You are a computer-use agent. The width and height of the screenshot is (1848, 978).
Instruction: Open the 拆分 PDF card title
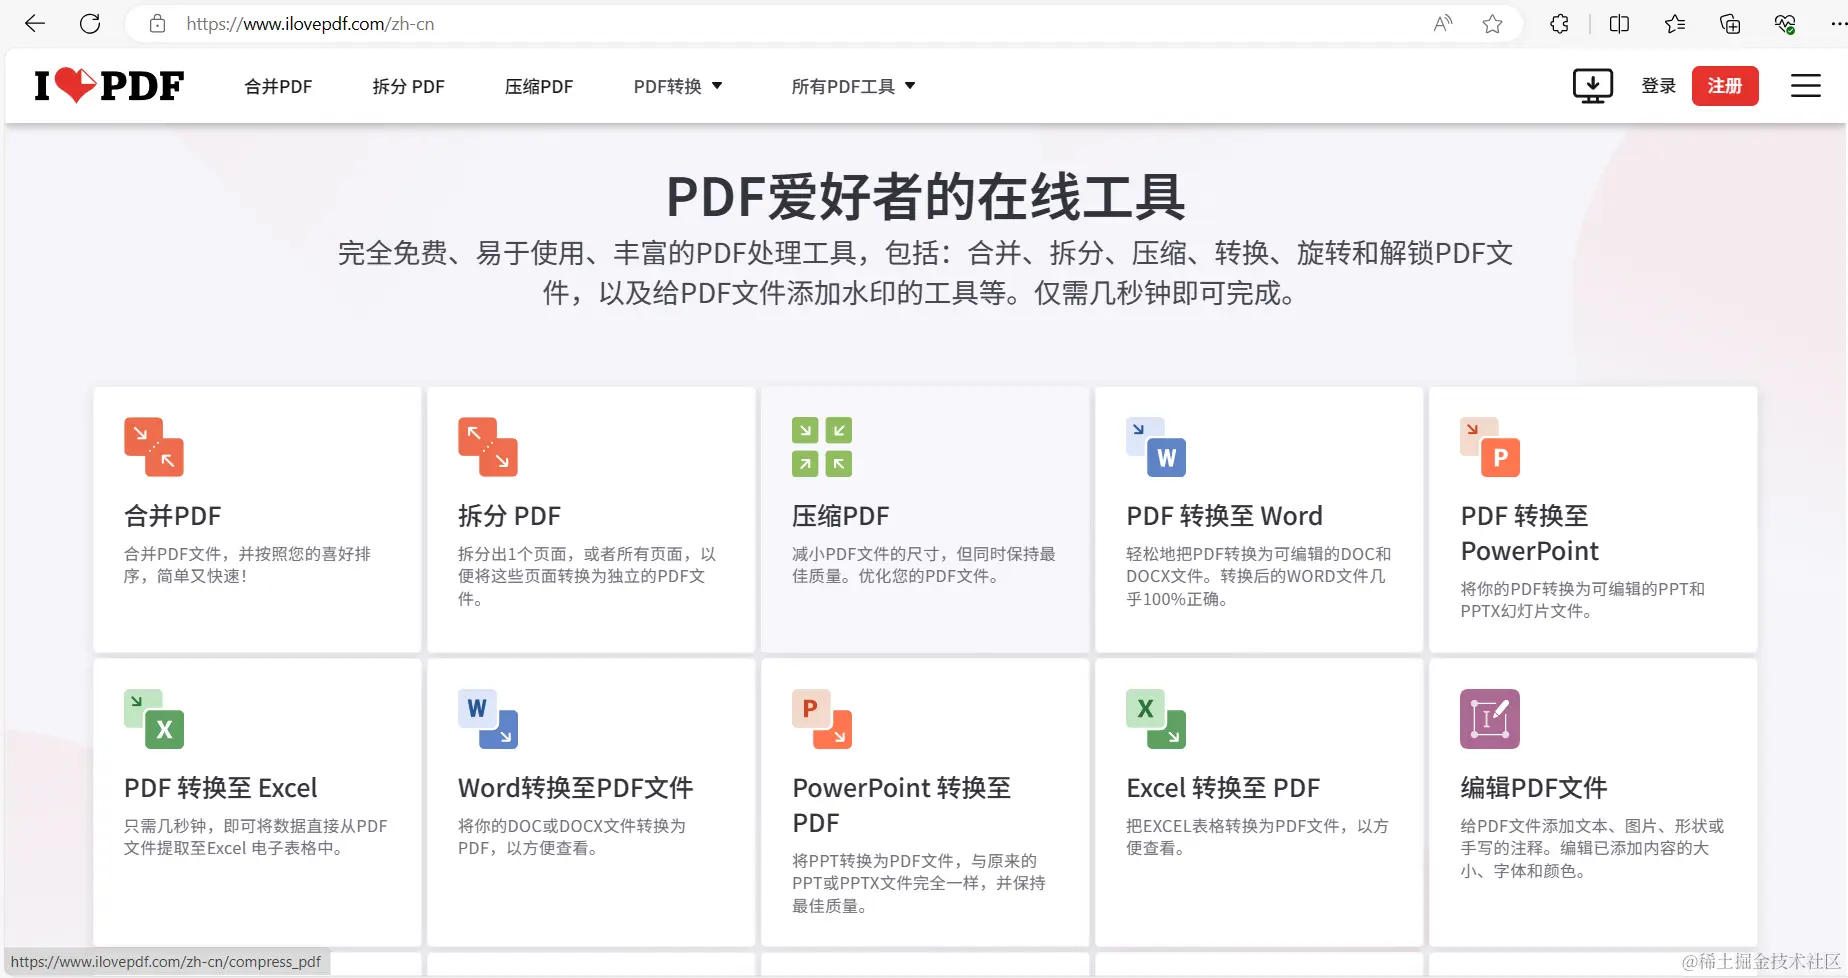[509, 516]
